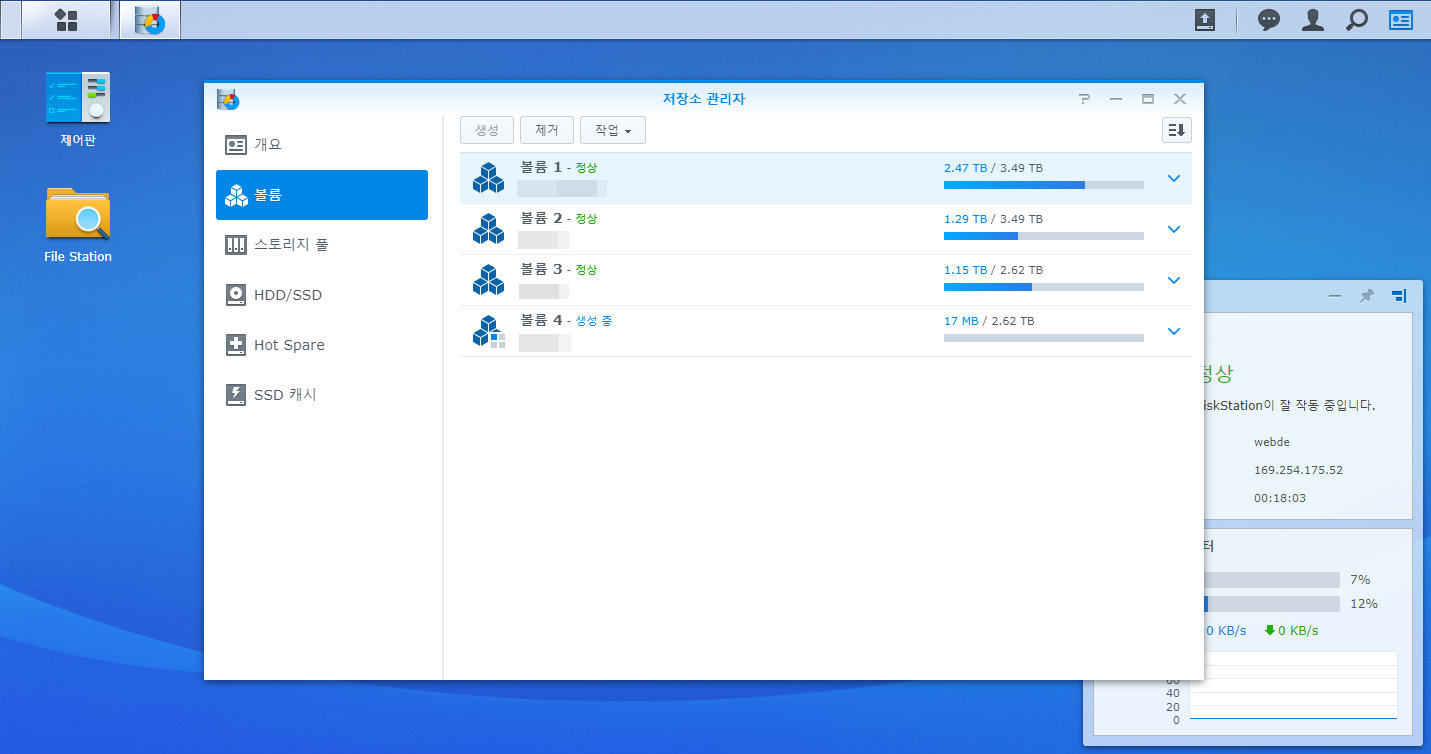Image resolution: width=1431 pixels, height=754 pixels.
Task: Toggle the widgets panel icon in the taskbar
Action: [1401, 20]
